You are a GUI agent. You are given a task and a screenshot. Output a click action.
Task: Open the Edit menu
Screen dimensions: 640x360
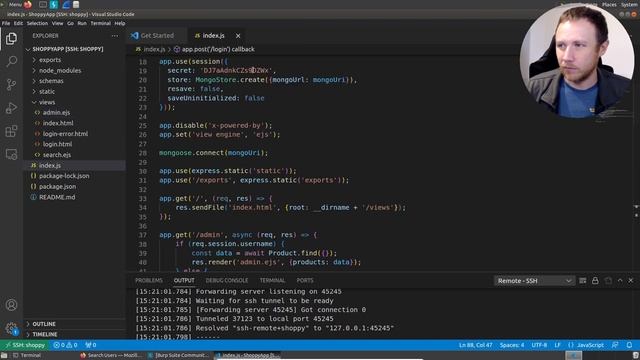click(x=18, y=24)
